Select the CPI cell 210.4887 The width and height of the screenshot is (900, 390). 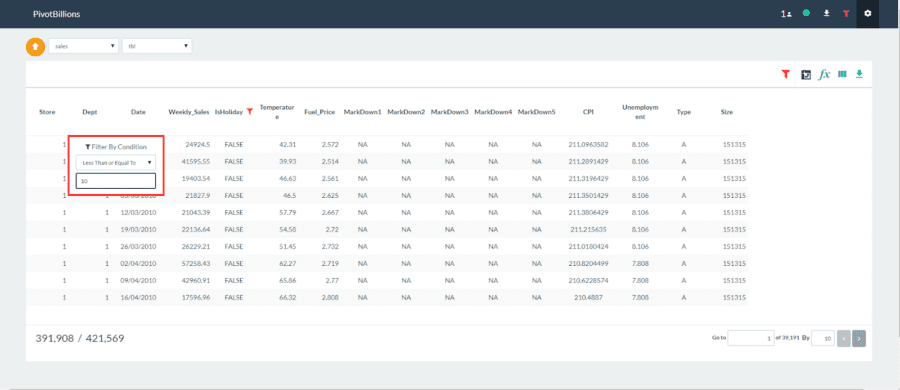coord(588,298)
